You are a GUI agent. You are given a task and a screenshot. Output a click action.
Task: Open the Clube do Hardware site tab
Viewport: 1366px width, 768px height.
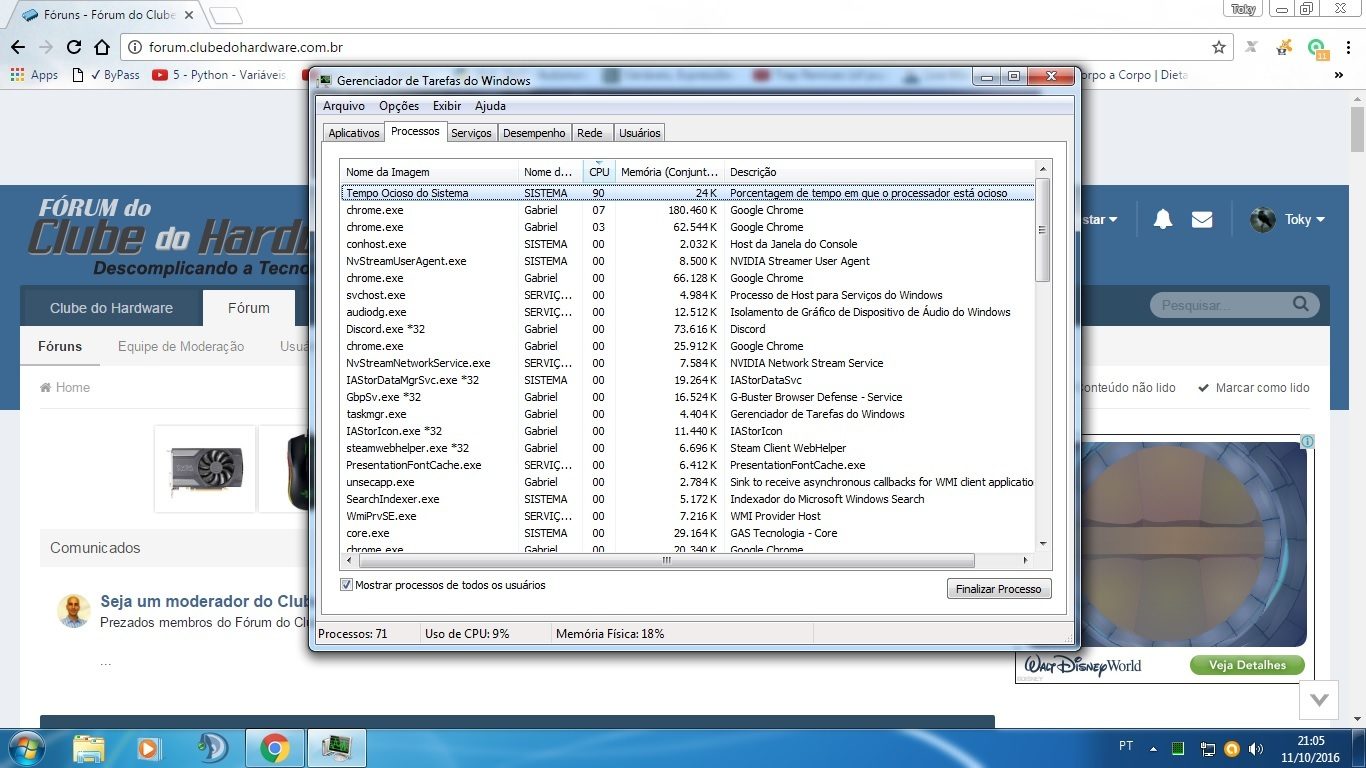pos(111,308)
